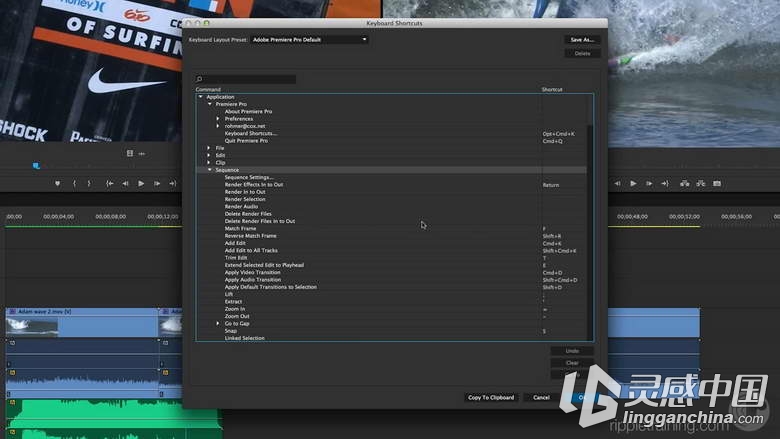
Task: Select the Apply Video Transition row
Action: (391, 272)
